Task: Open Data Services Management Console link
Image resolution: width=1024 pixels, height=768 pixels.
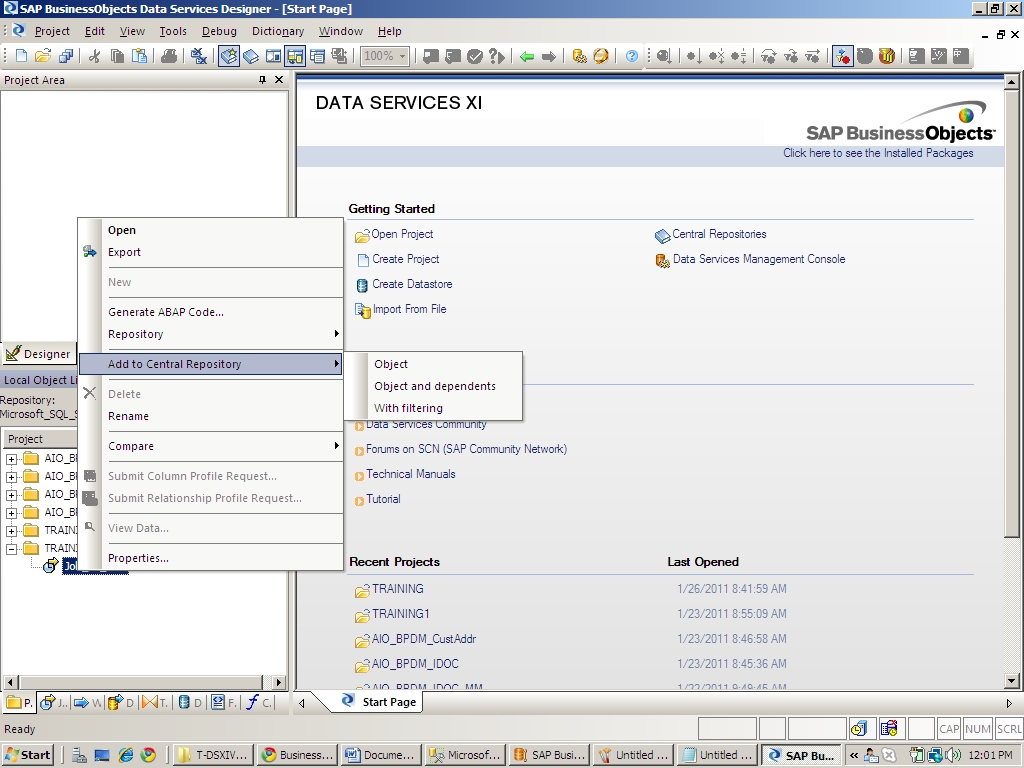Action: 759,259
